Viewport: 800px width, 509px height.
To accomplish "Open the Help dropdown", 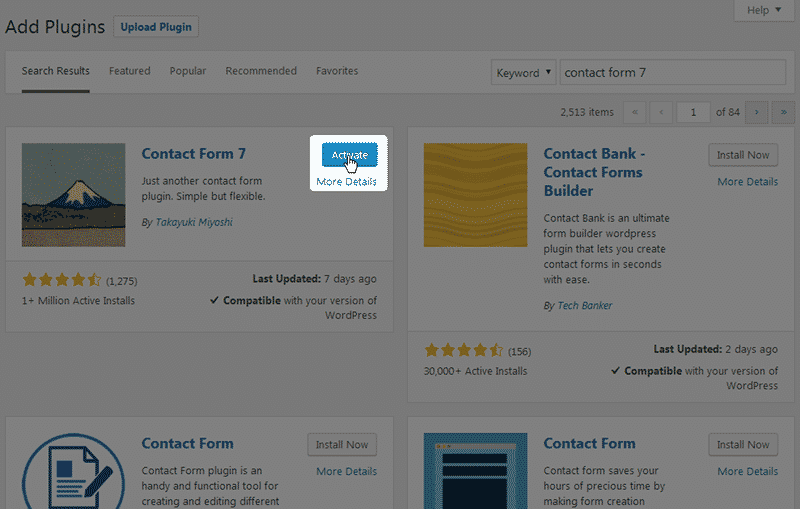I will pyautogui.click(x=764, y=10).
